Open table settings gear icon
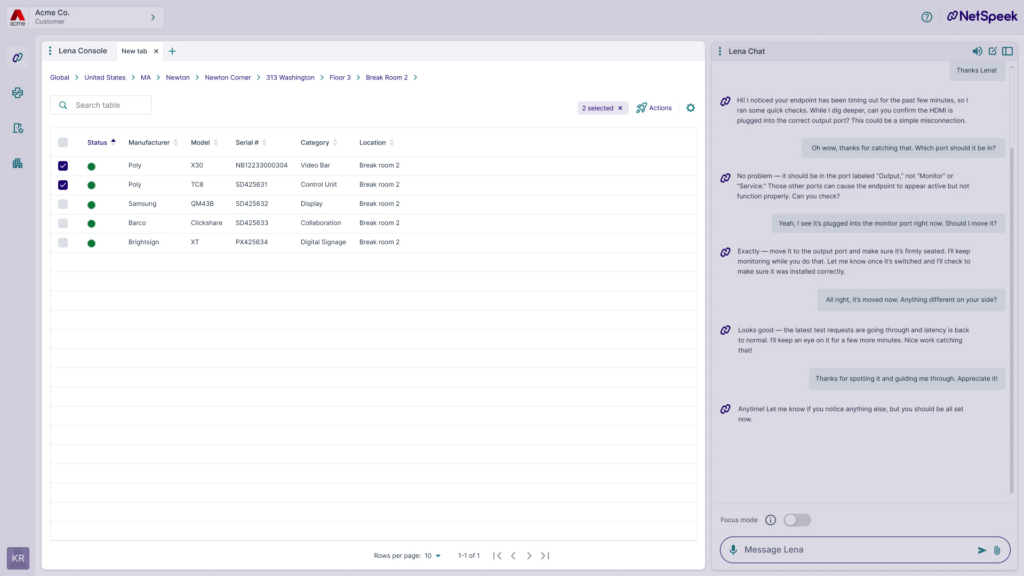The image size is (1024, 576). coord(690,108)
